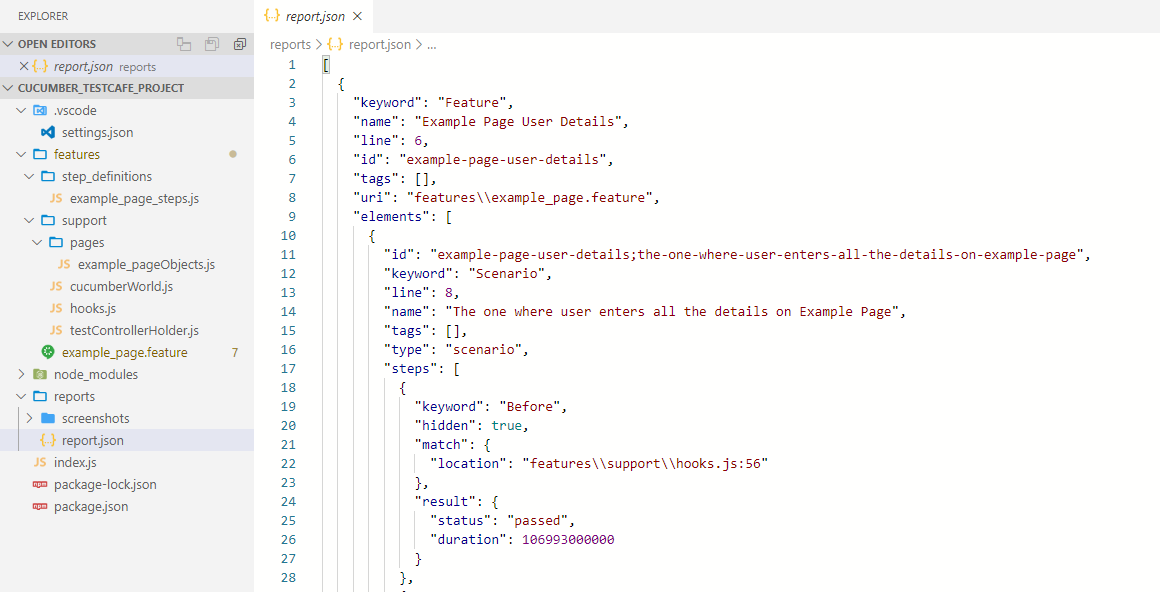Image resolution: width=1160 pixels, height=592 pixels.
Task: Click the Close All Editors icon
Action: (240, 44)
